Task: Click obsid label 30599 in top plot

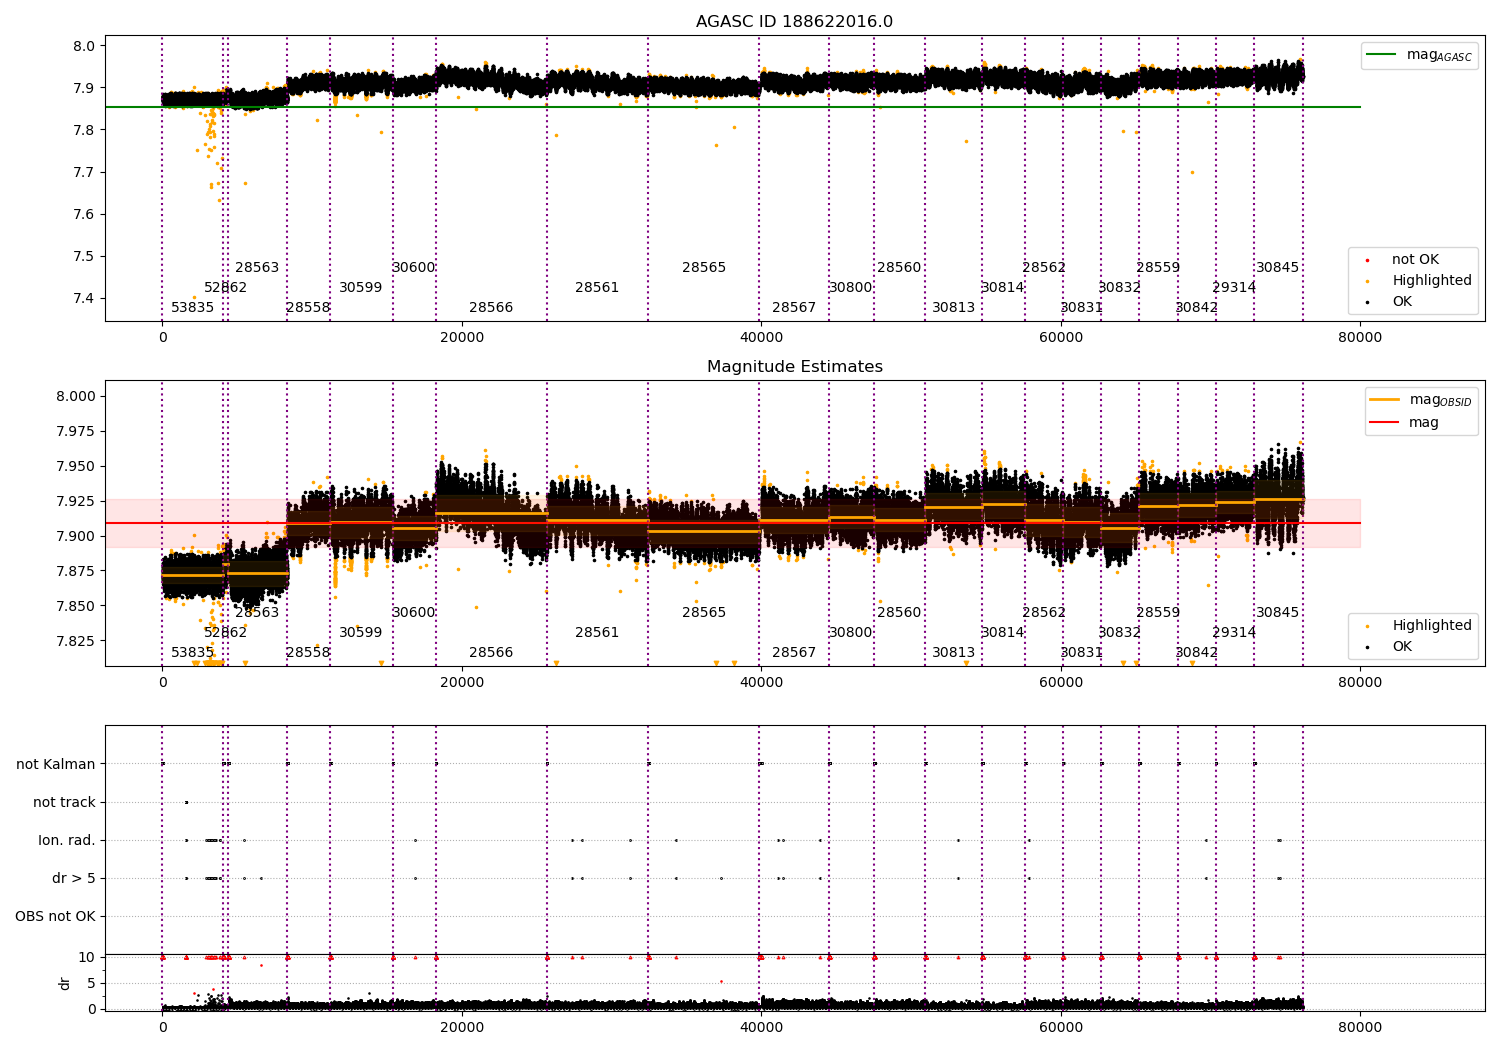Action: 361,288
